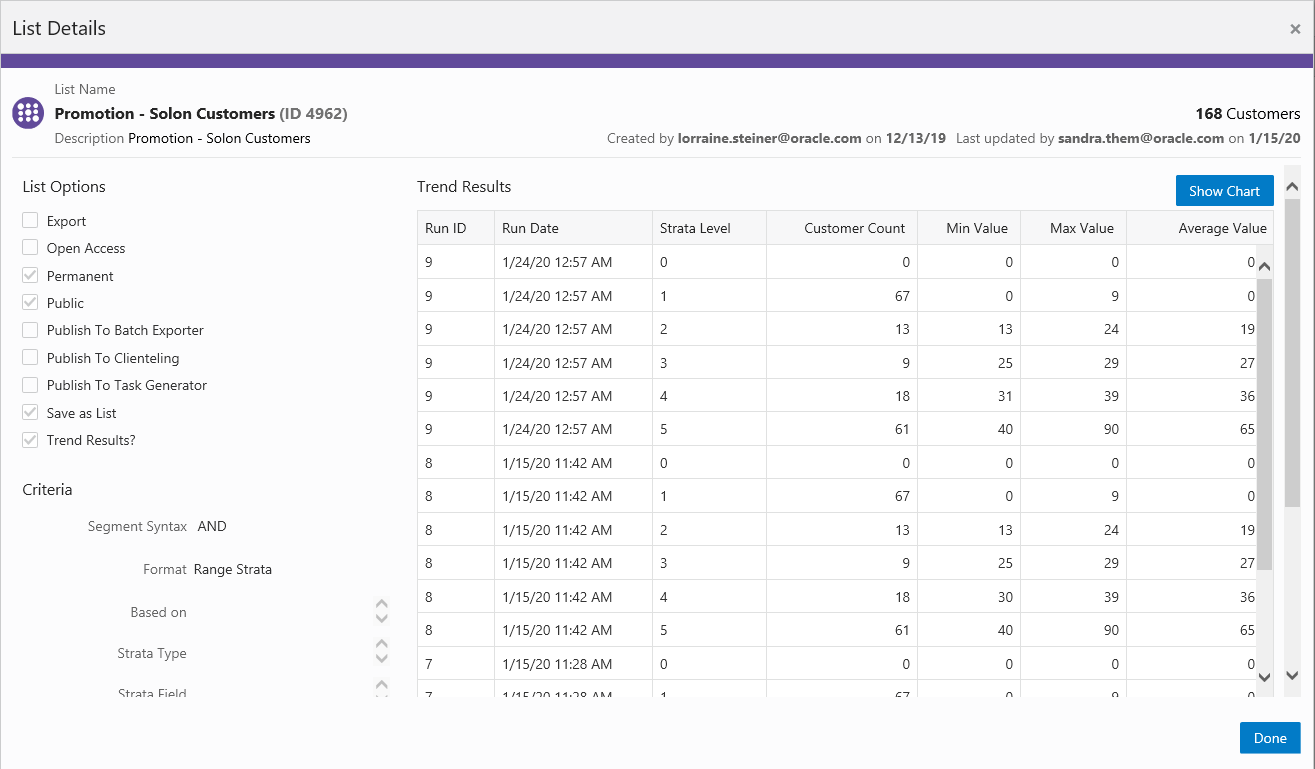Click average value 27 in Run 8 strata 3
This screenshot has height=769, width=1315.
[x=1247, y=563]
